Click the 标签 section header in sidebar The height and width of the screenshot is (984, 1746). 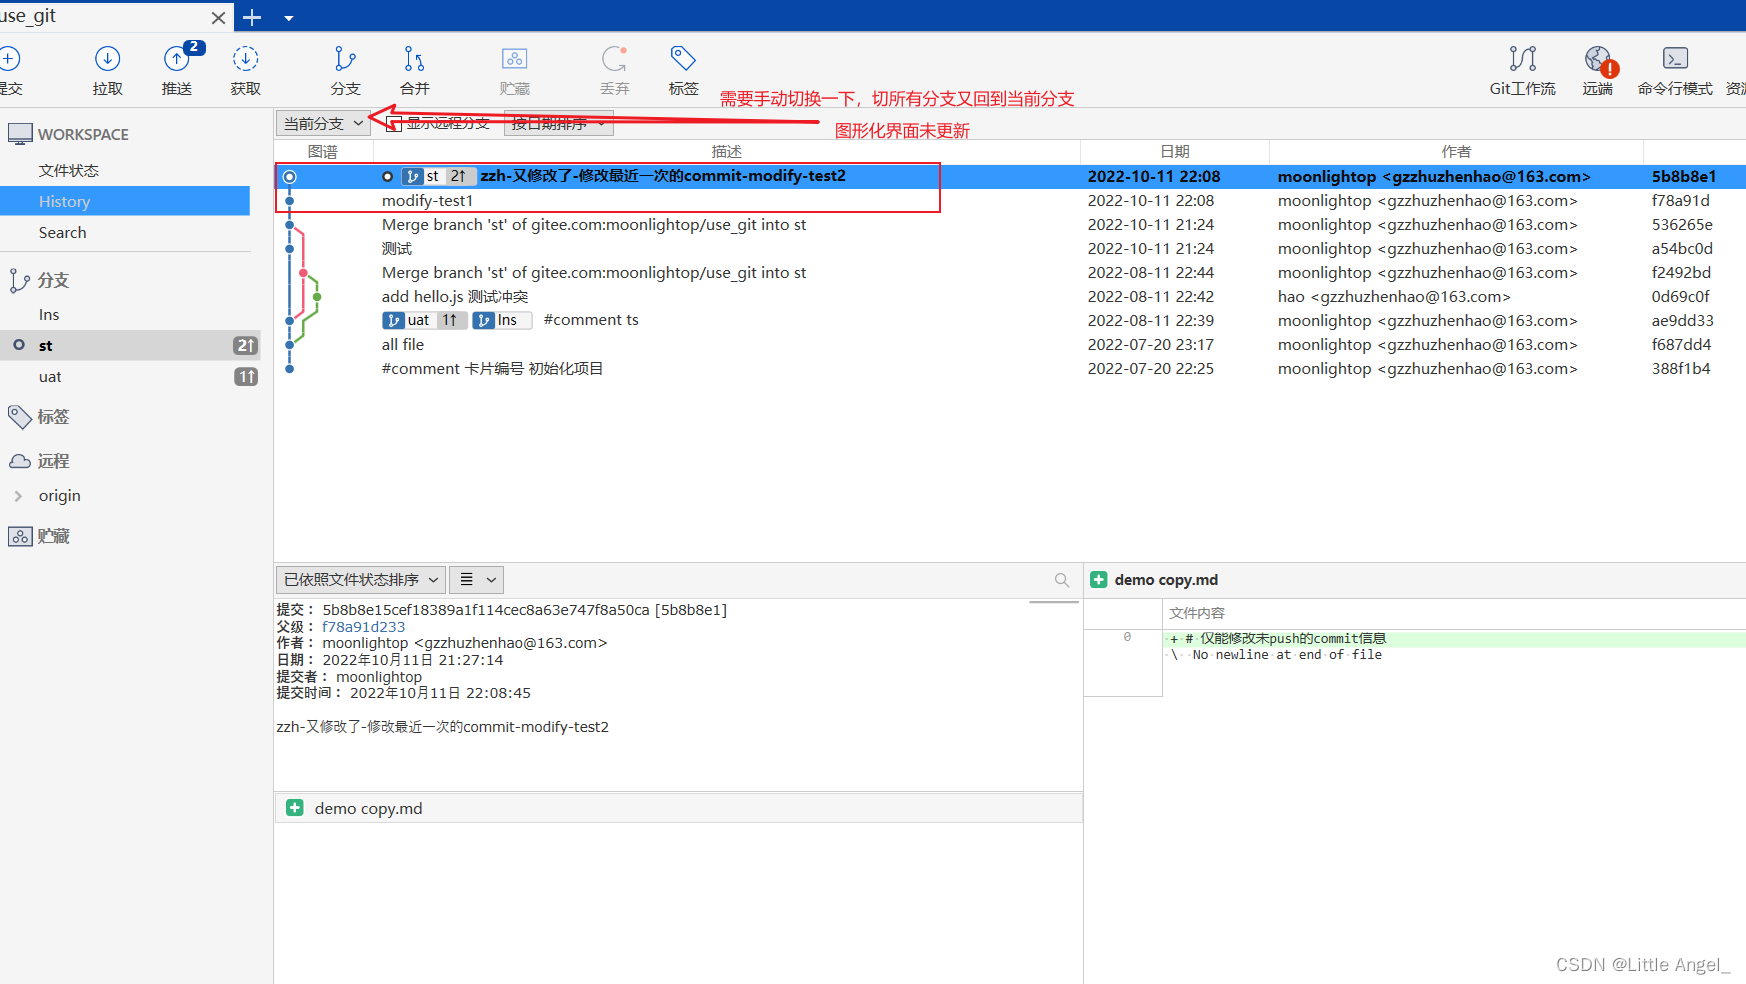53,416
